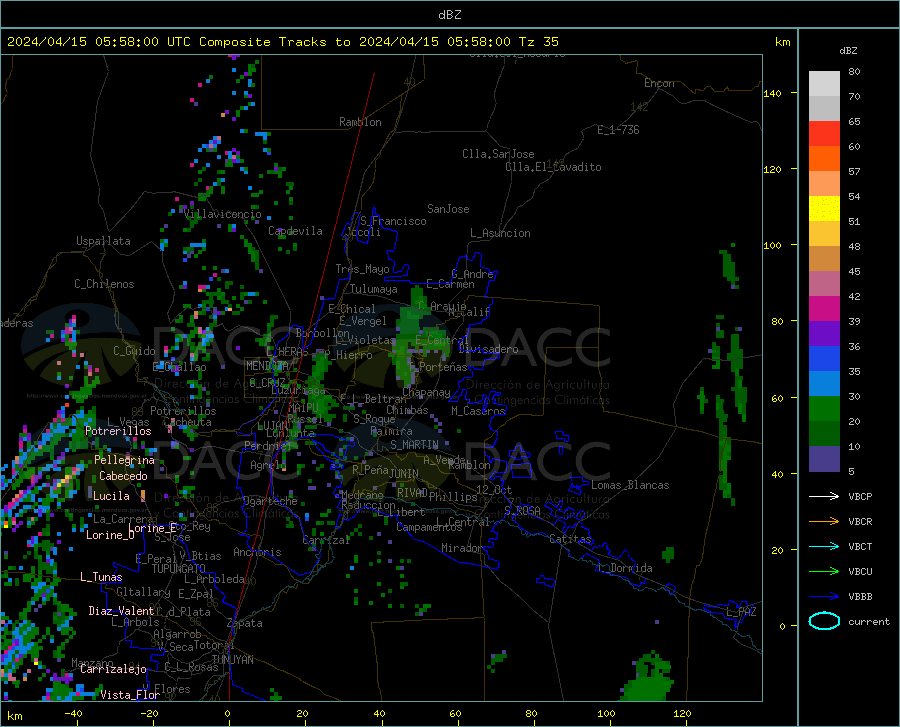This screenshot has height=727, width=900.
Task: Click the 'Vista_Flor' station label
Action: [130, 695]
